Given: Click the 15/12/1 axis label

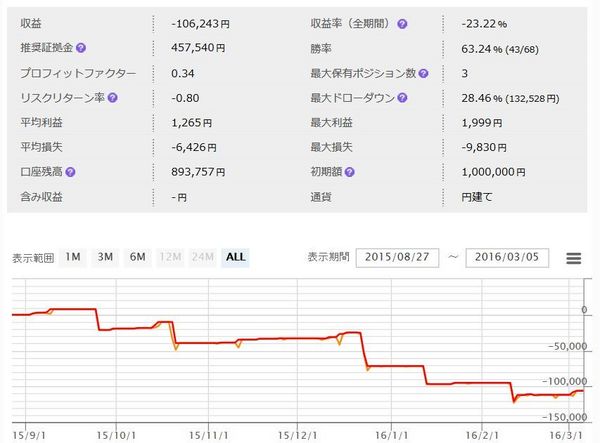Looking at the screenshot, I should coord(297,435).
